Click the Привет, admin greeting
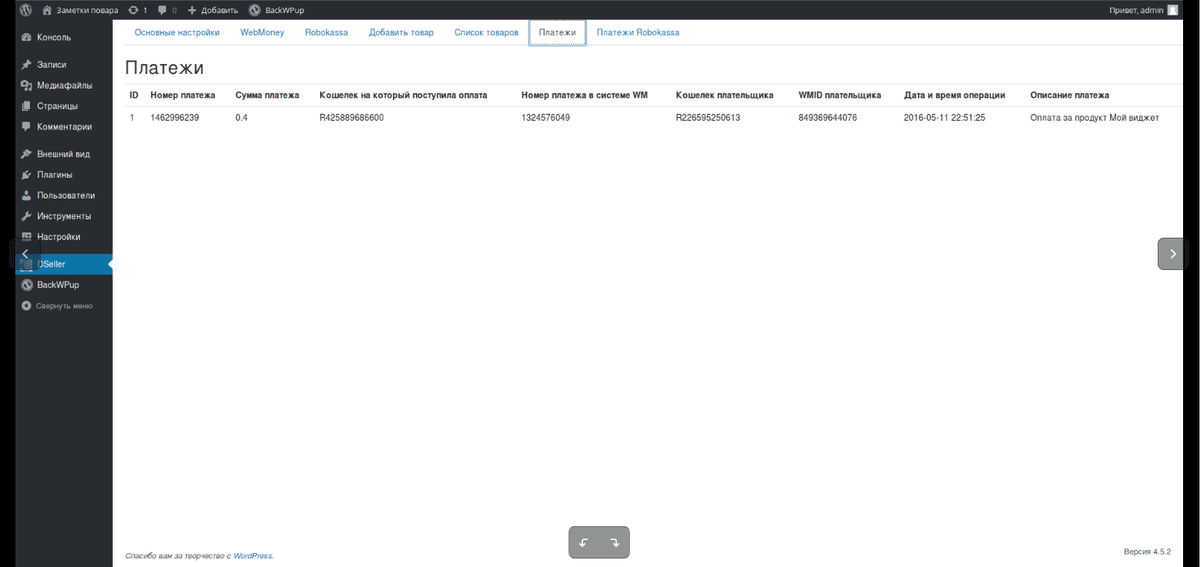This screenshot has height=567, width=1200. click(1136, 10)
